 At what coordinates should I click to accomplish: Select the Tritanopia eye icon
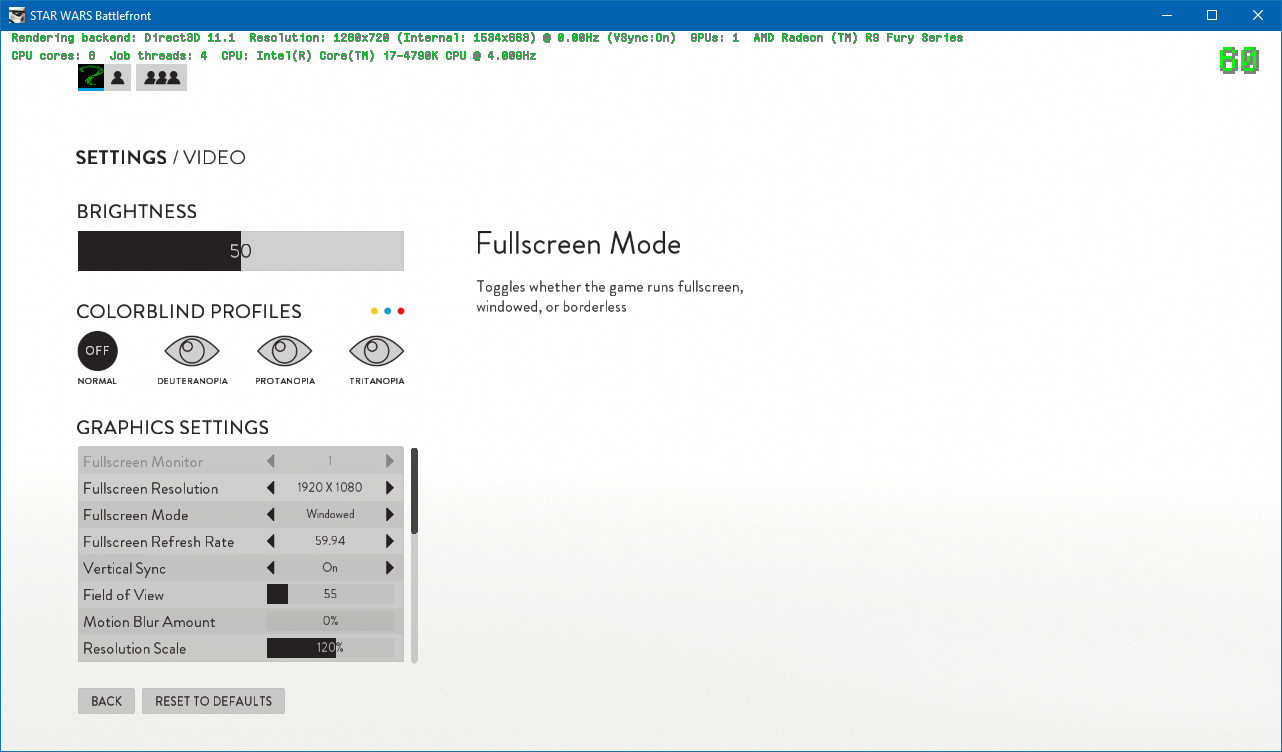click(x=377, y=351)
